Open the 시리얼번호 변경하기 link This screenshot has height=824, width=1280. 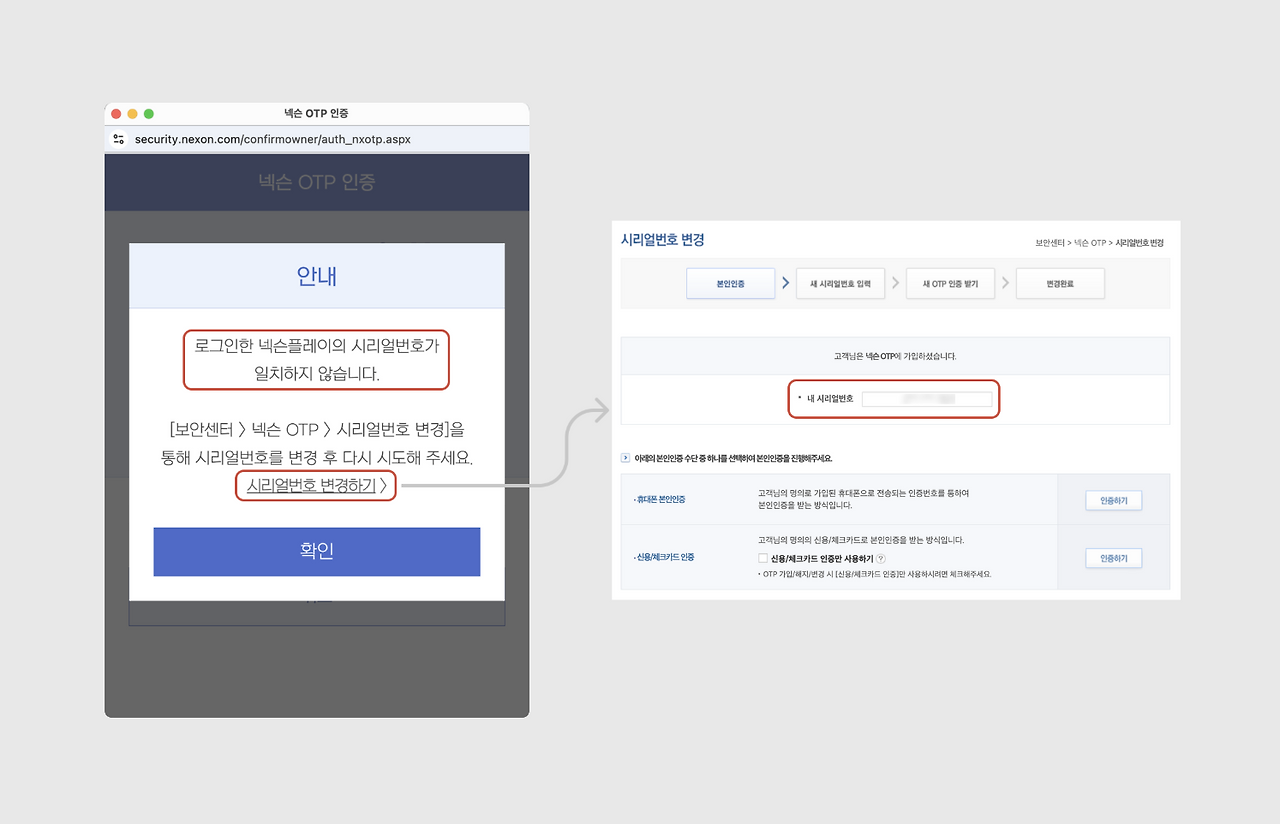pos(316,485)
